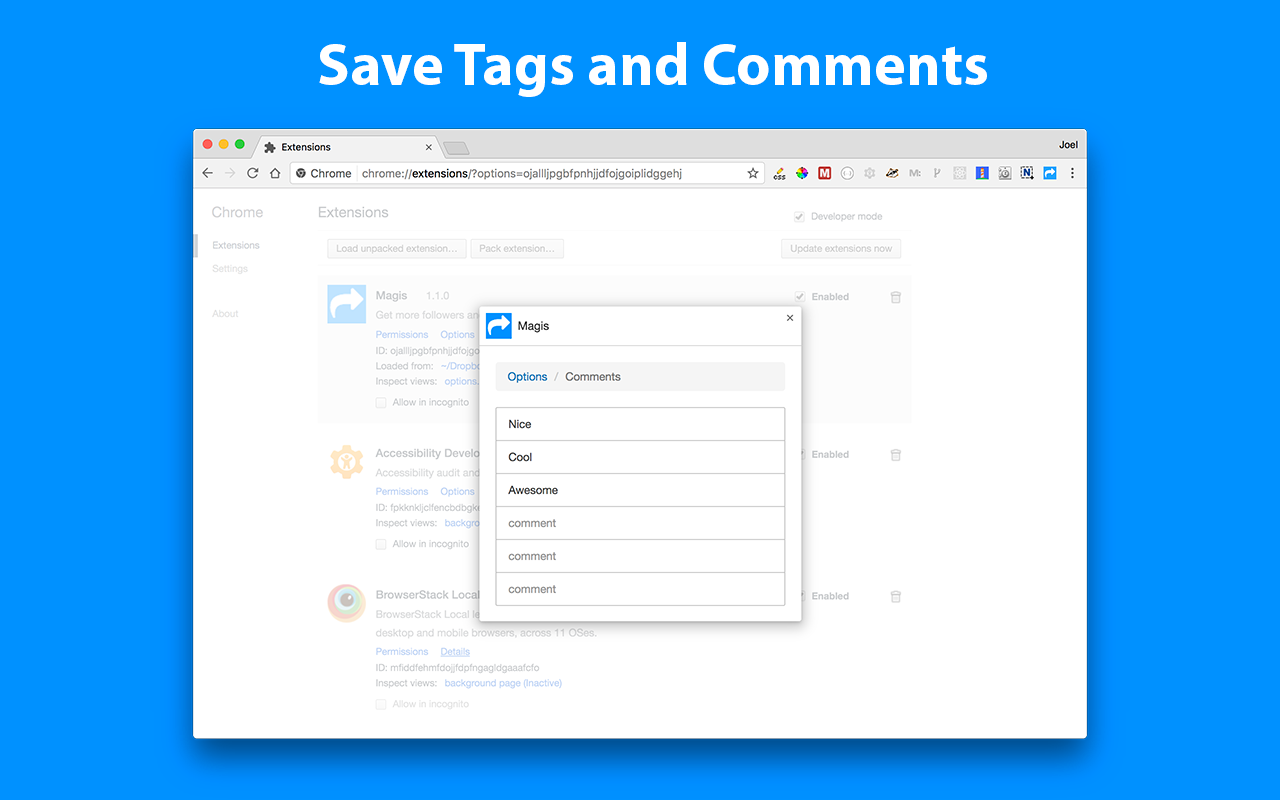Click the red M extension icon

tap(824, 173)
